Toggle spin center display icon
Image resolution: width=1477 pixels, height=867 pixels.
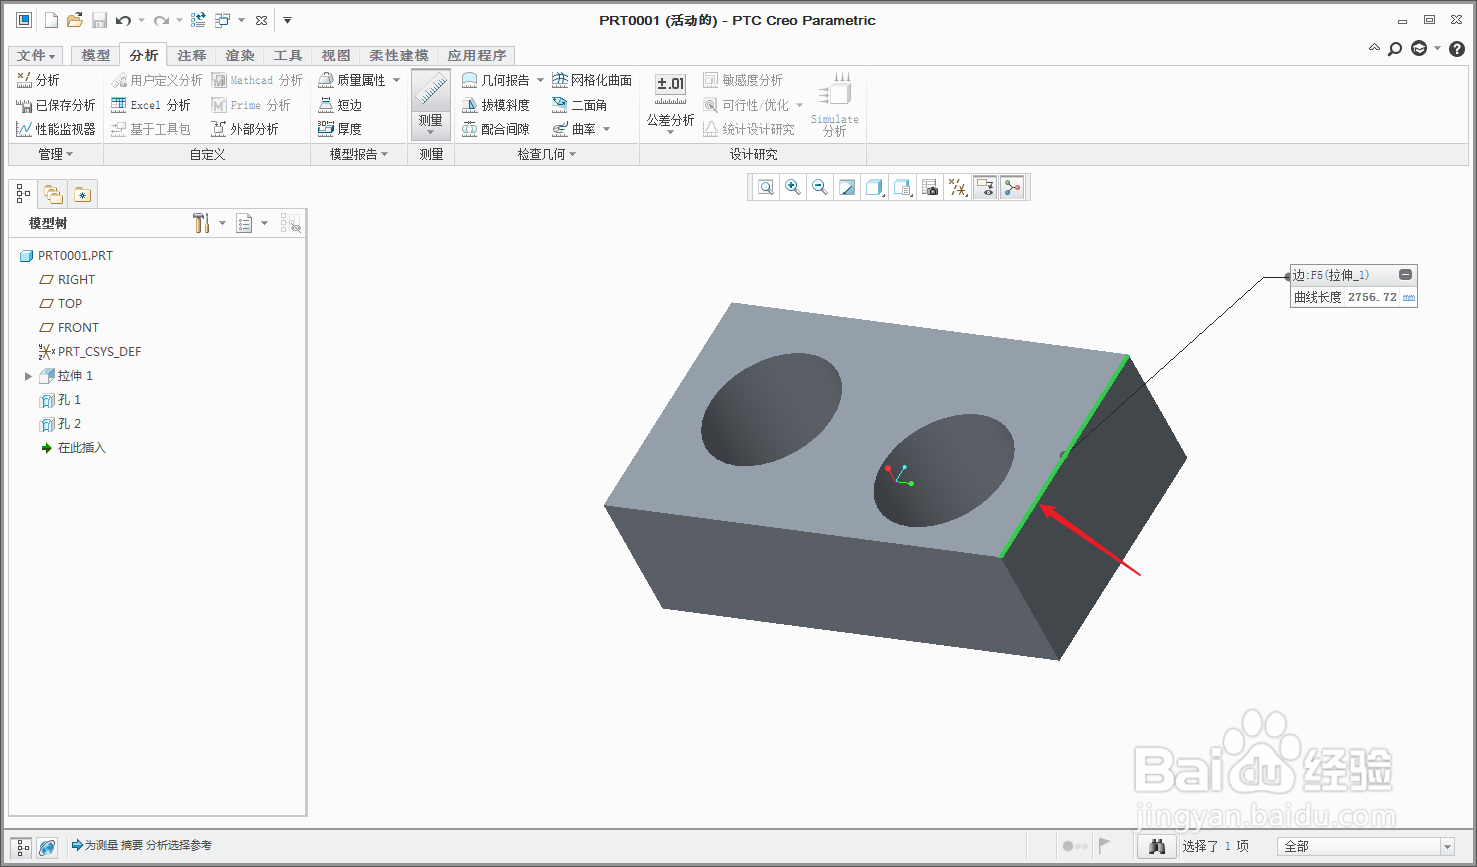click(1013, 187)
